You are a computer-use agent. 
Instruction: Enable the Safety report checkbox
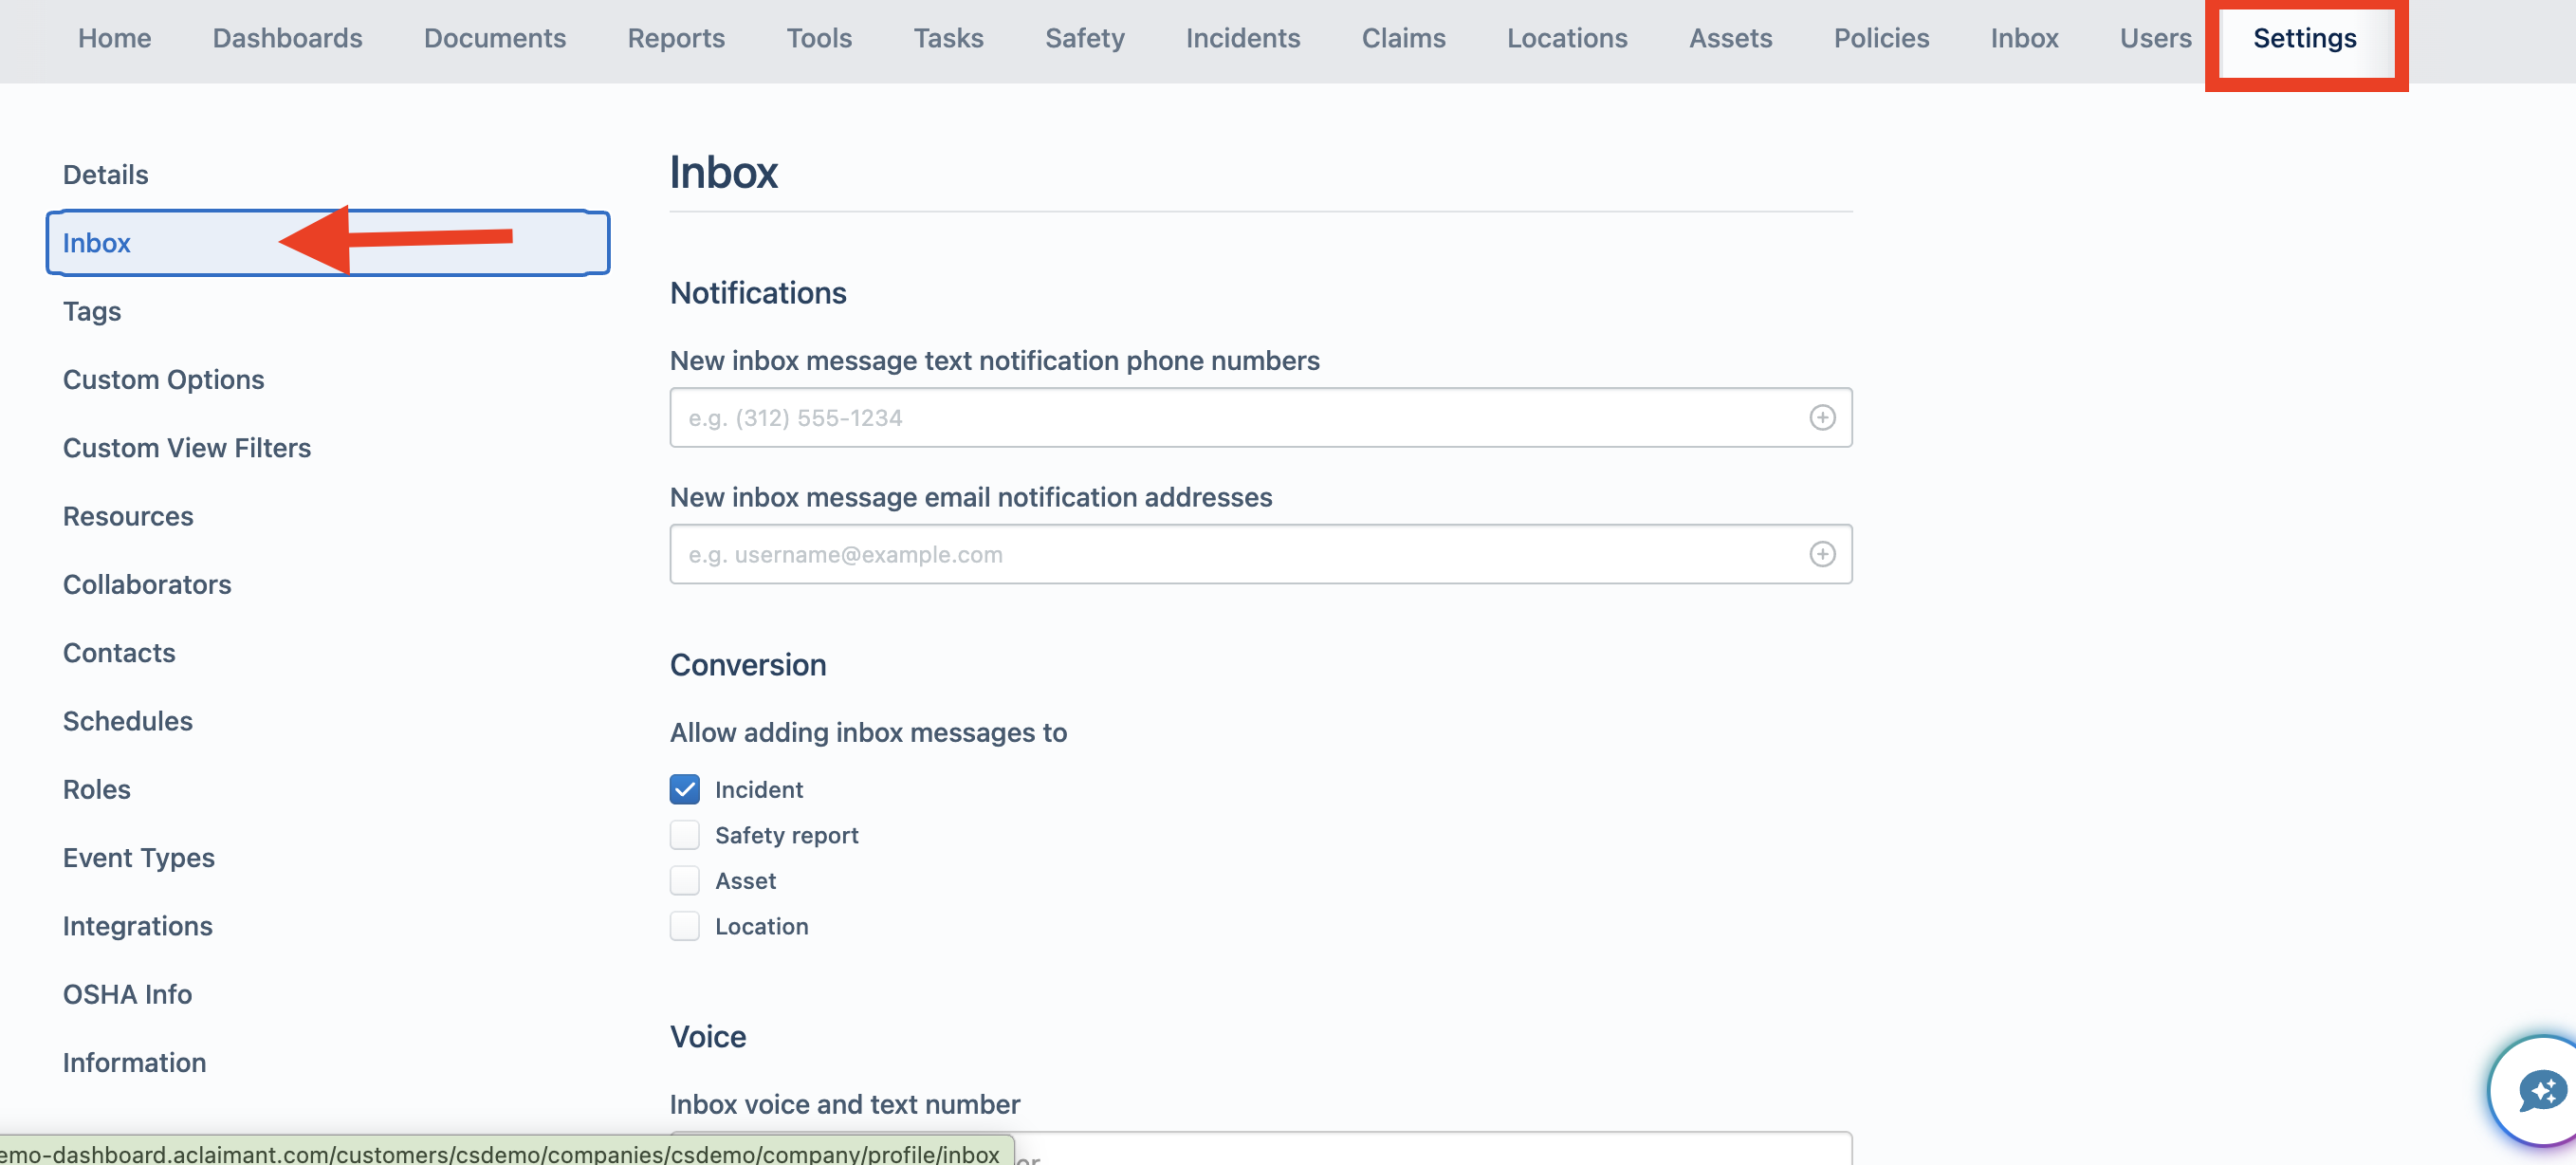(685, 835)
